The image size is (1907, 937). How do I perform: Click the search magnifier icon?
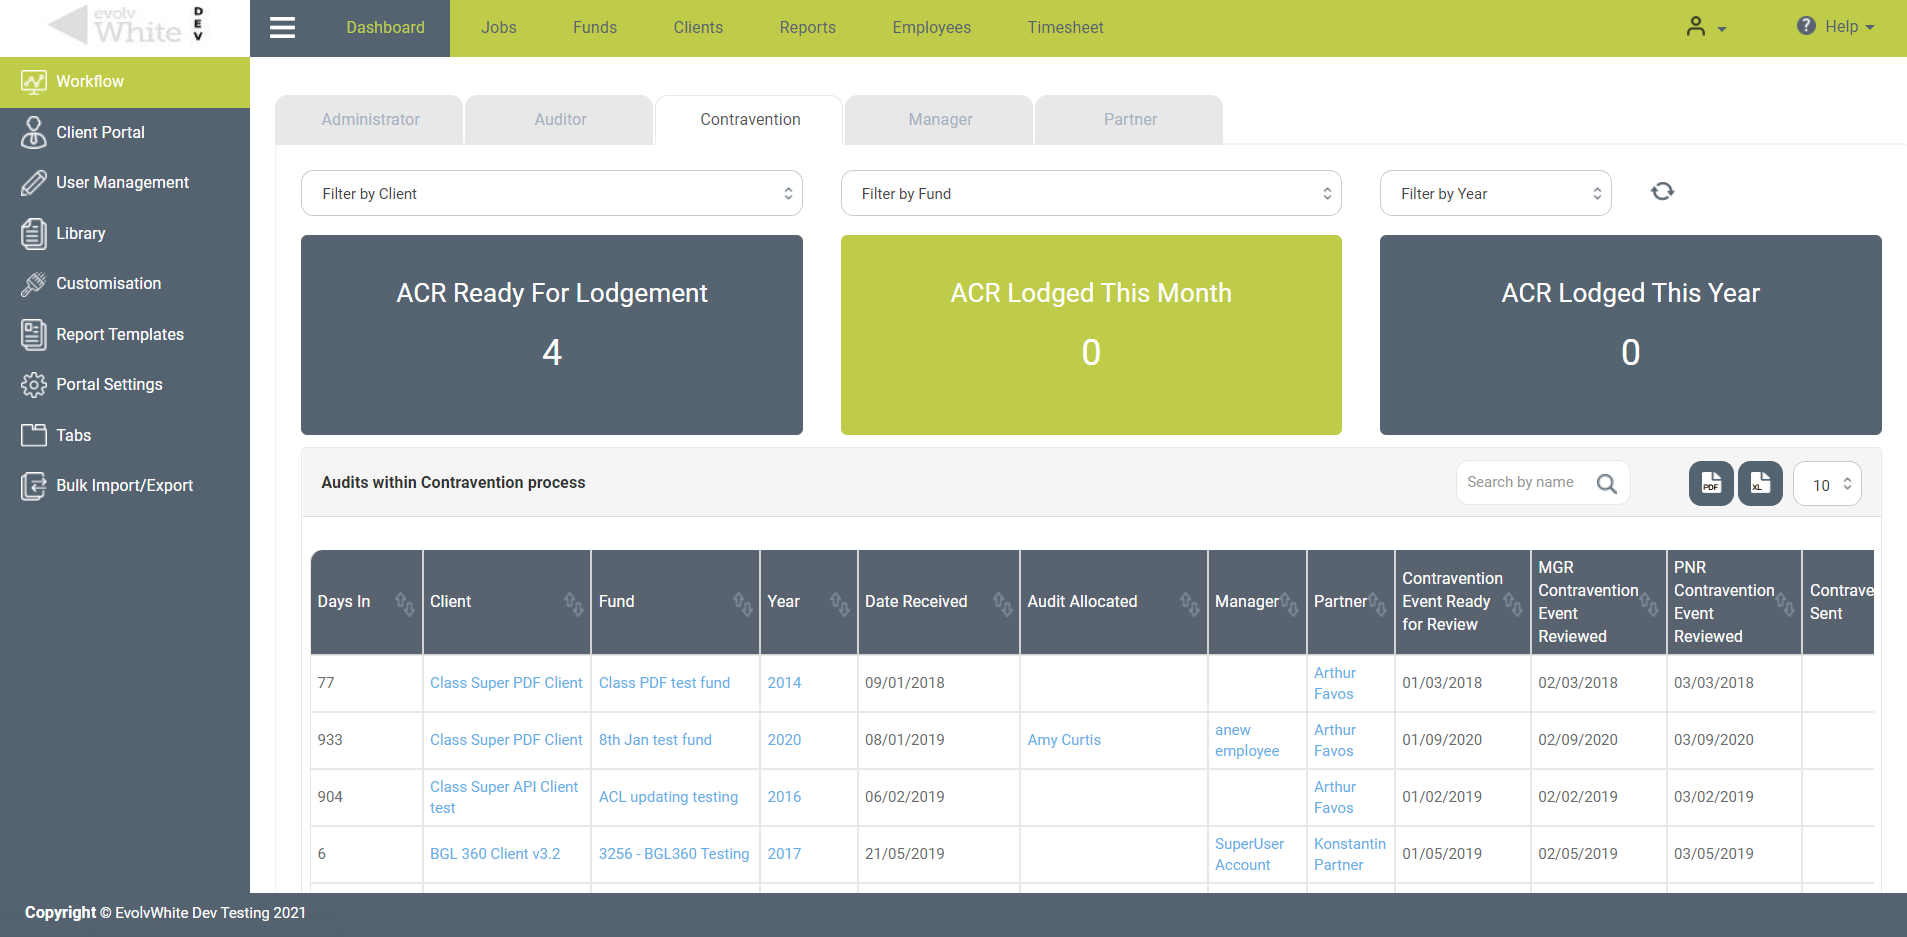(x=1606, y=483)
